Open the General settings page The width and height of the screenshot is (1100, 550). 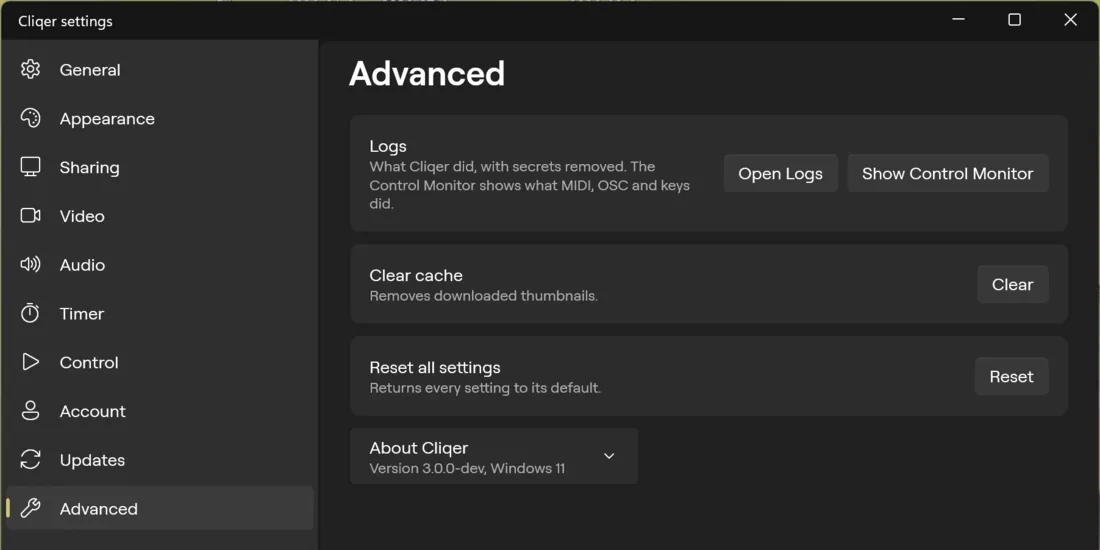pyautogui.click(x=160, y=69)
